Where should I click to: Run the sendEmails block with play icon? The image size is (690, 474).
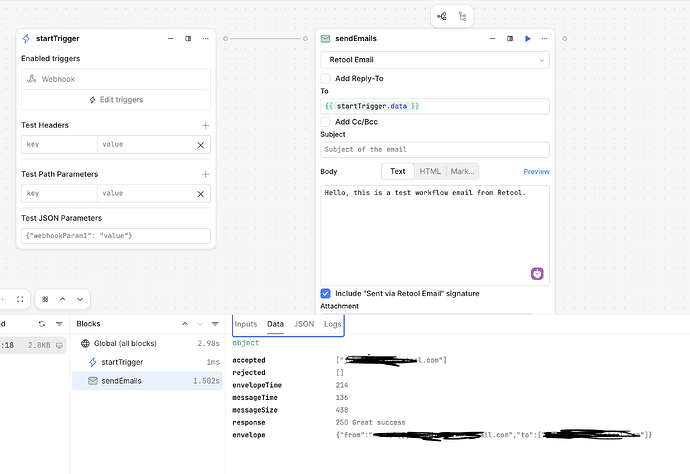point(528,39)
